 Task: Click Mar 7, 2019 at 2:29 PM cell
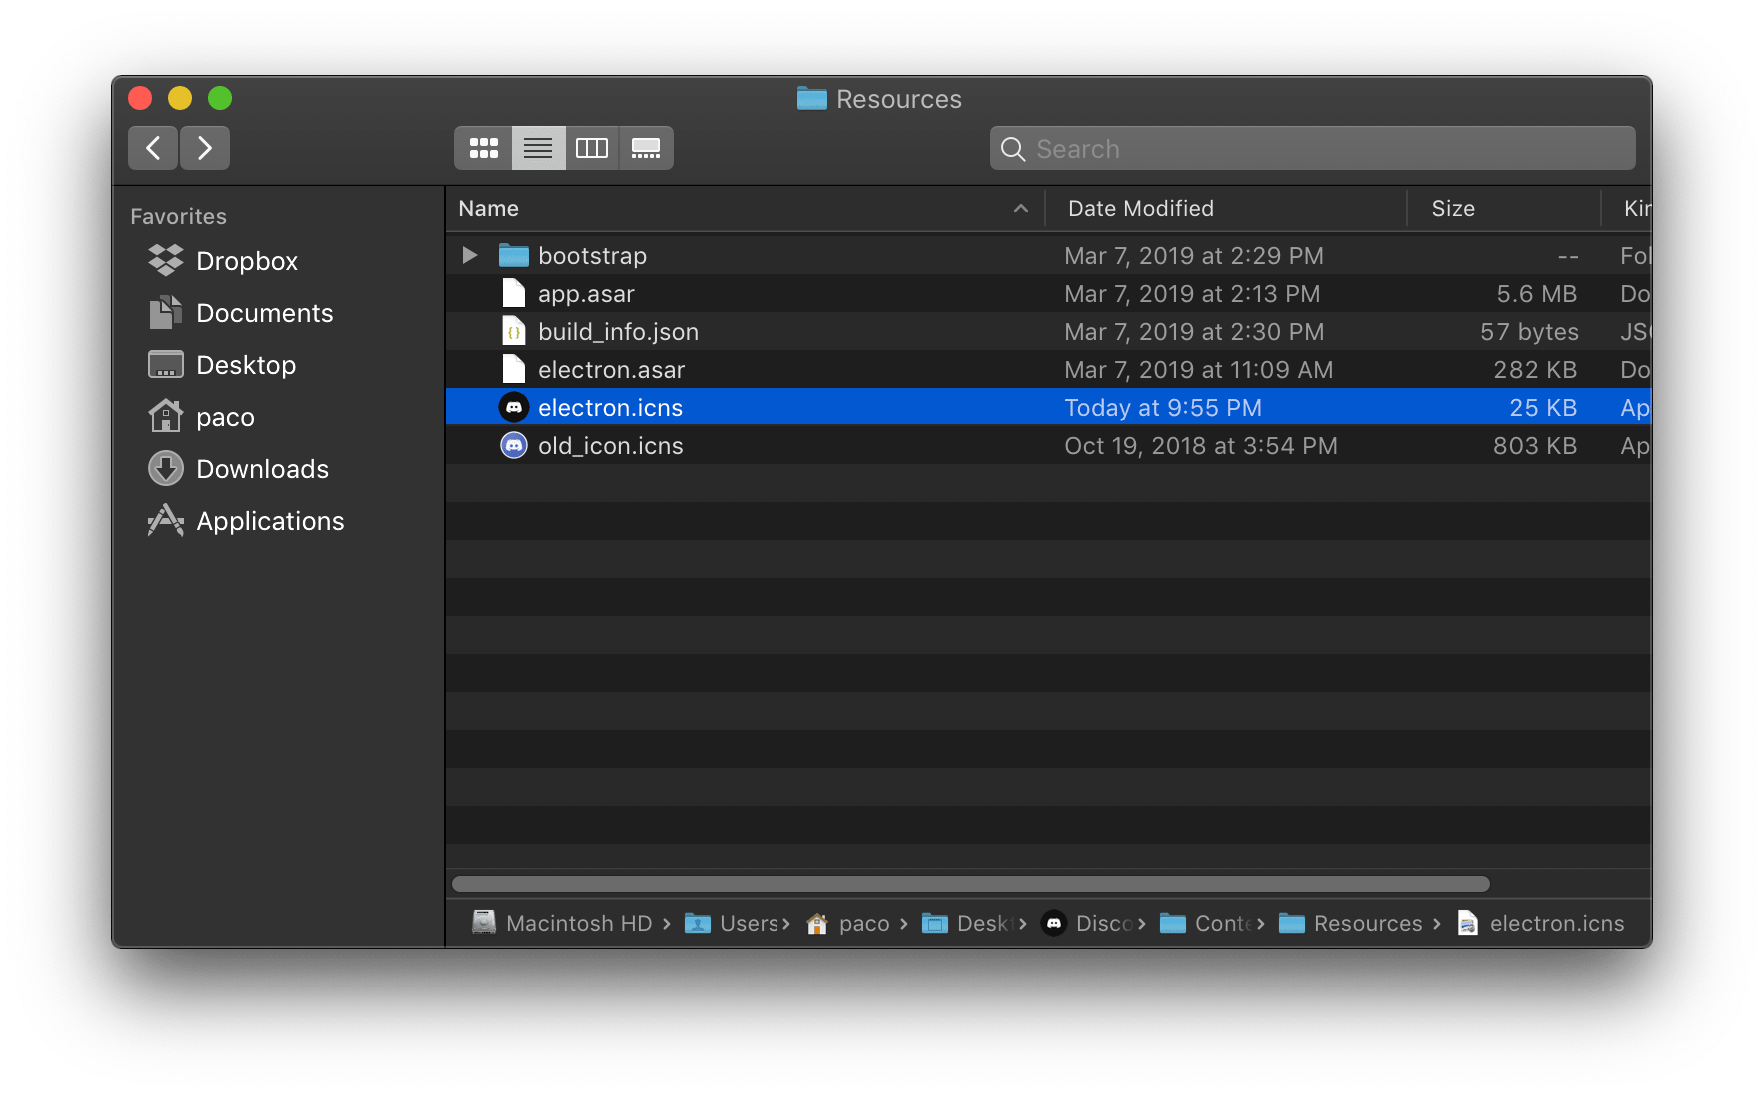coord(1194,255)
